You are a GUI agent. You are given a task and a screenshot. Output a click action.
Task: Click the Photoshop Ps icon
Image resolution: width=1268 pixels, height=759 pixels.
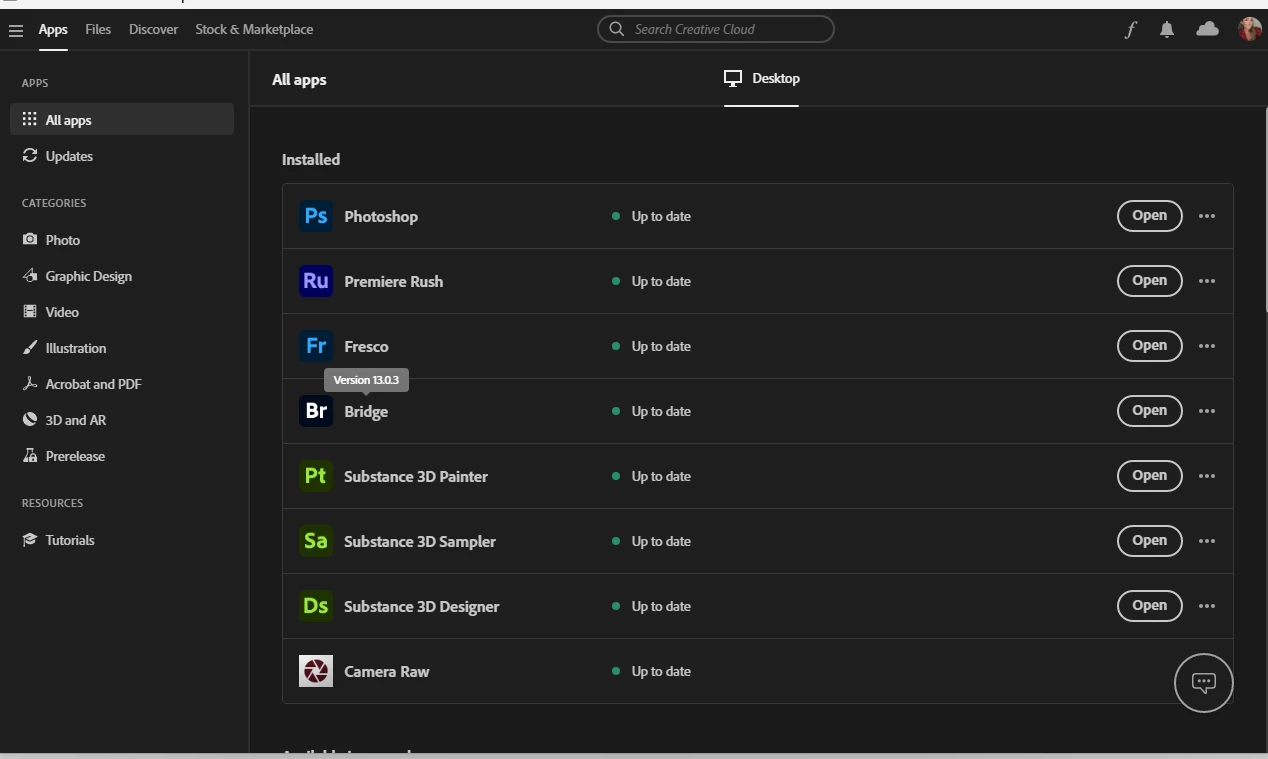click(316, 216)
